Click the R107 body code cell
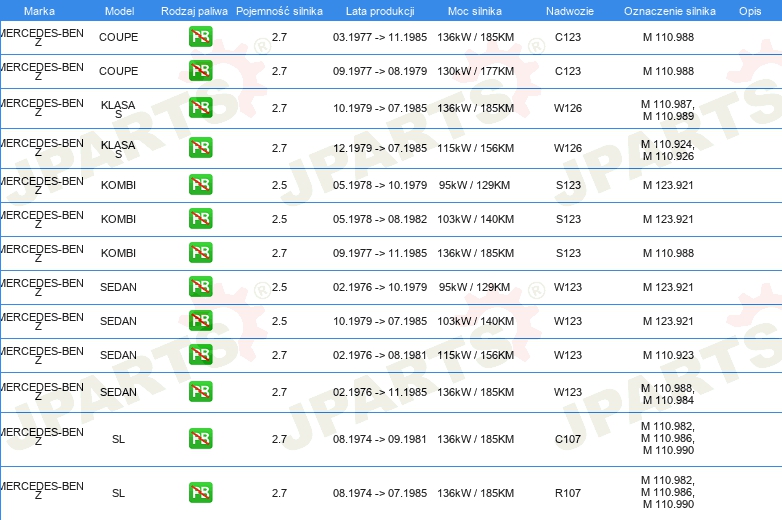The width and height of the screenshot is (782, 520). 568,493
